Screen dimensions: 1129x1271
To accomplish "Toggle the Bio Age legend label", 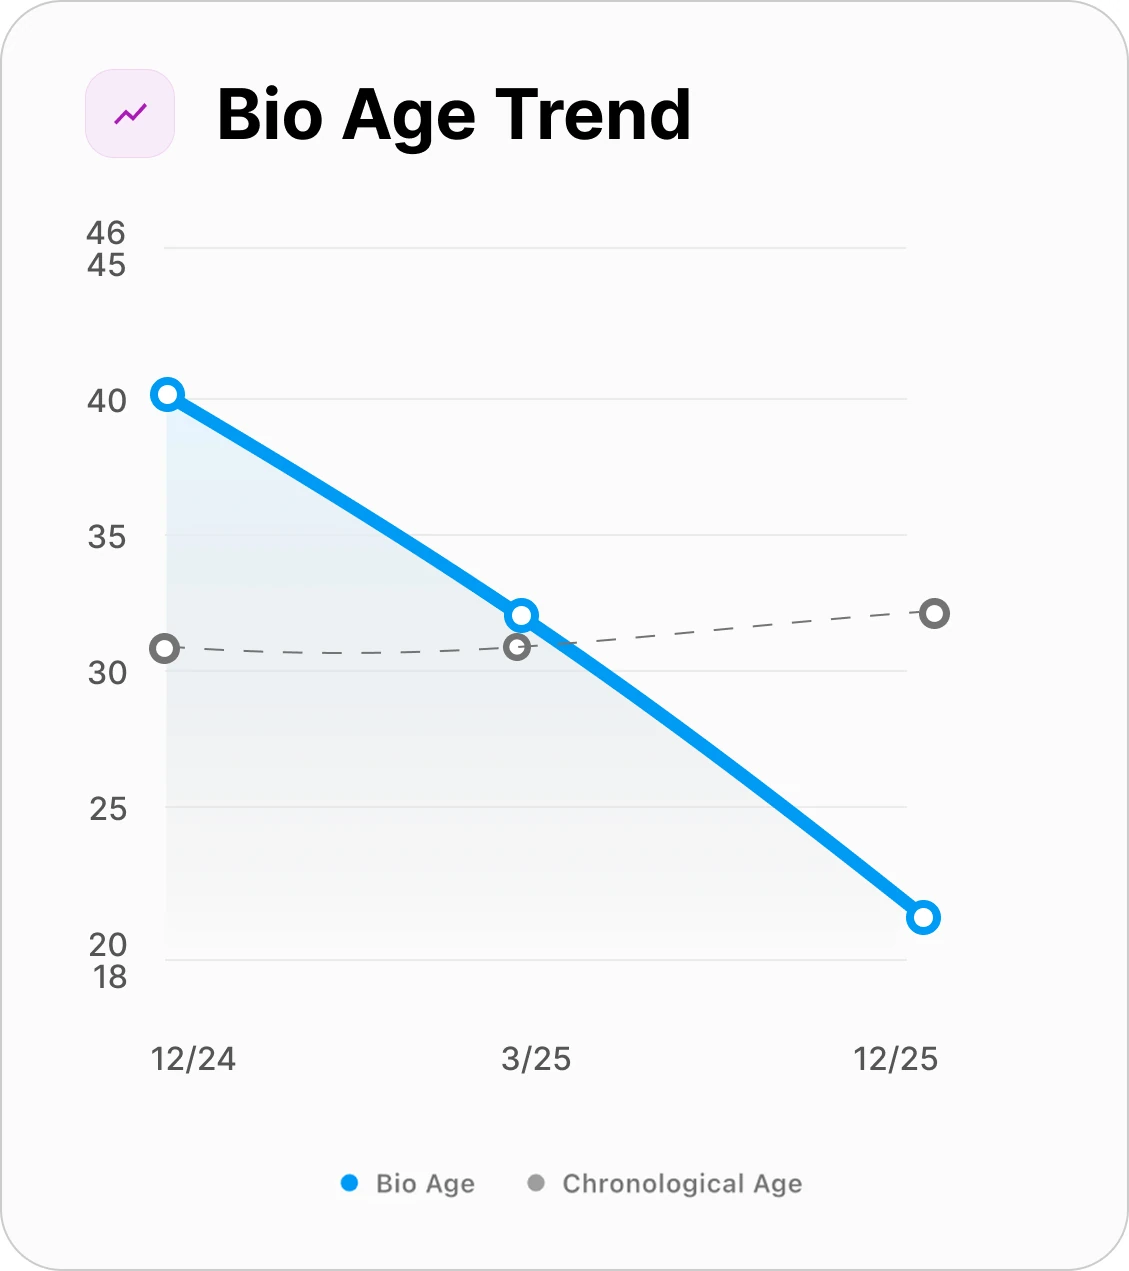I will click(425, 1184).
